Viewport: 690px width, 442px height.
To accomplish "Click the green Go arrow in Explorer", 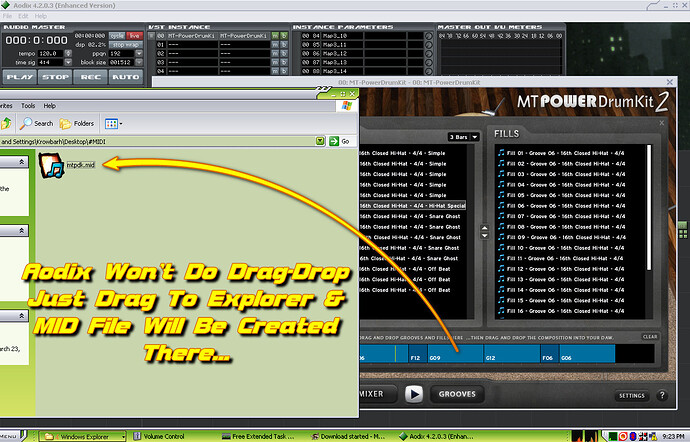I will click(332, 141).
